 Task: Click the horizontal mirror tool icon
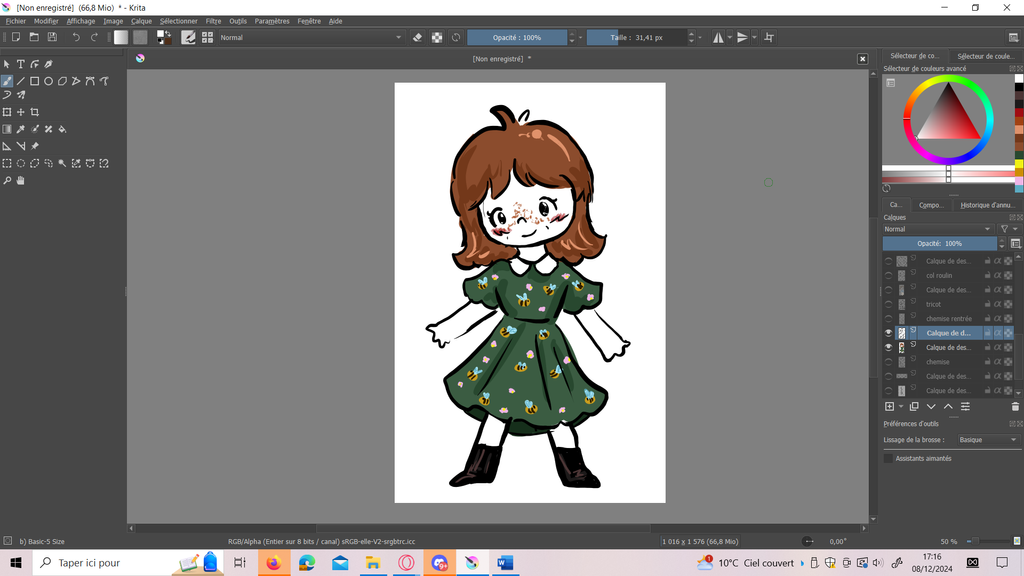pos(718,37)
